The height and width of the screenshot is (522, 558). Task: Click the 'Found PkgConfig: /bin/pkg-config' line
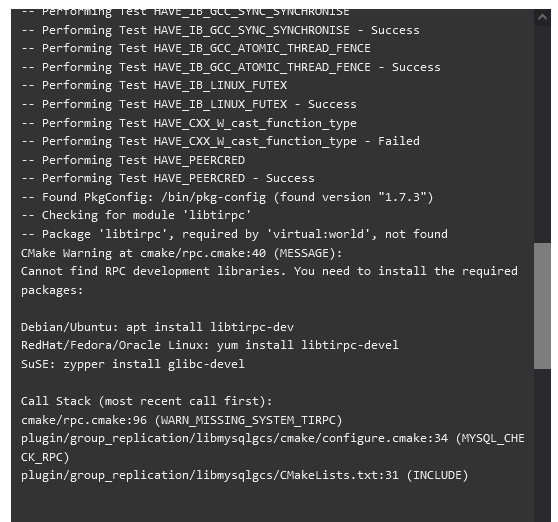[227, 197]
